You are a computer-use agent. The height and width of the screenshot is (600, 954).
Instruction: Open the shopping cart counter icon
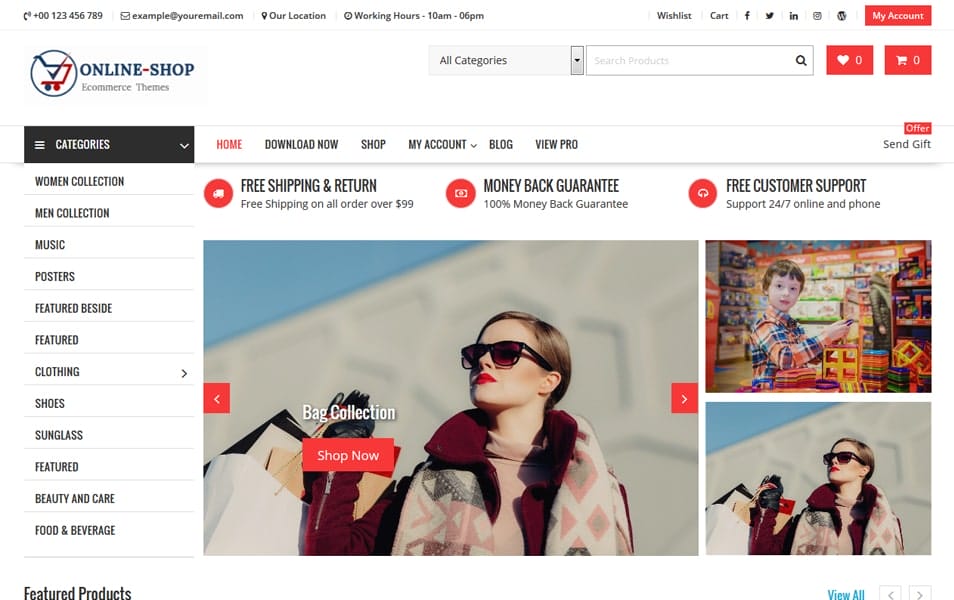coord(907,60)
